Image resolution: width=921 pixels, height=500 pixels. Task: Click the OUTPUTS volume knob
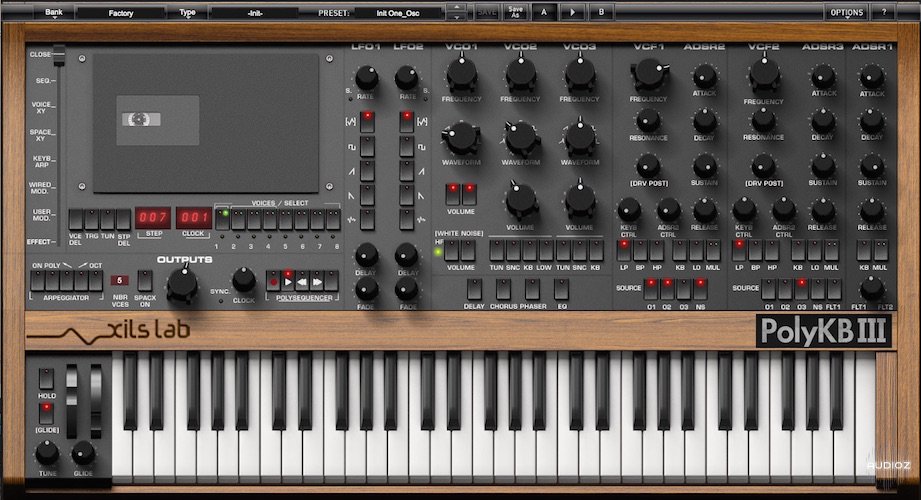coord(183,284)
